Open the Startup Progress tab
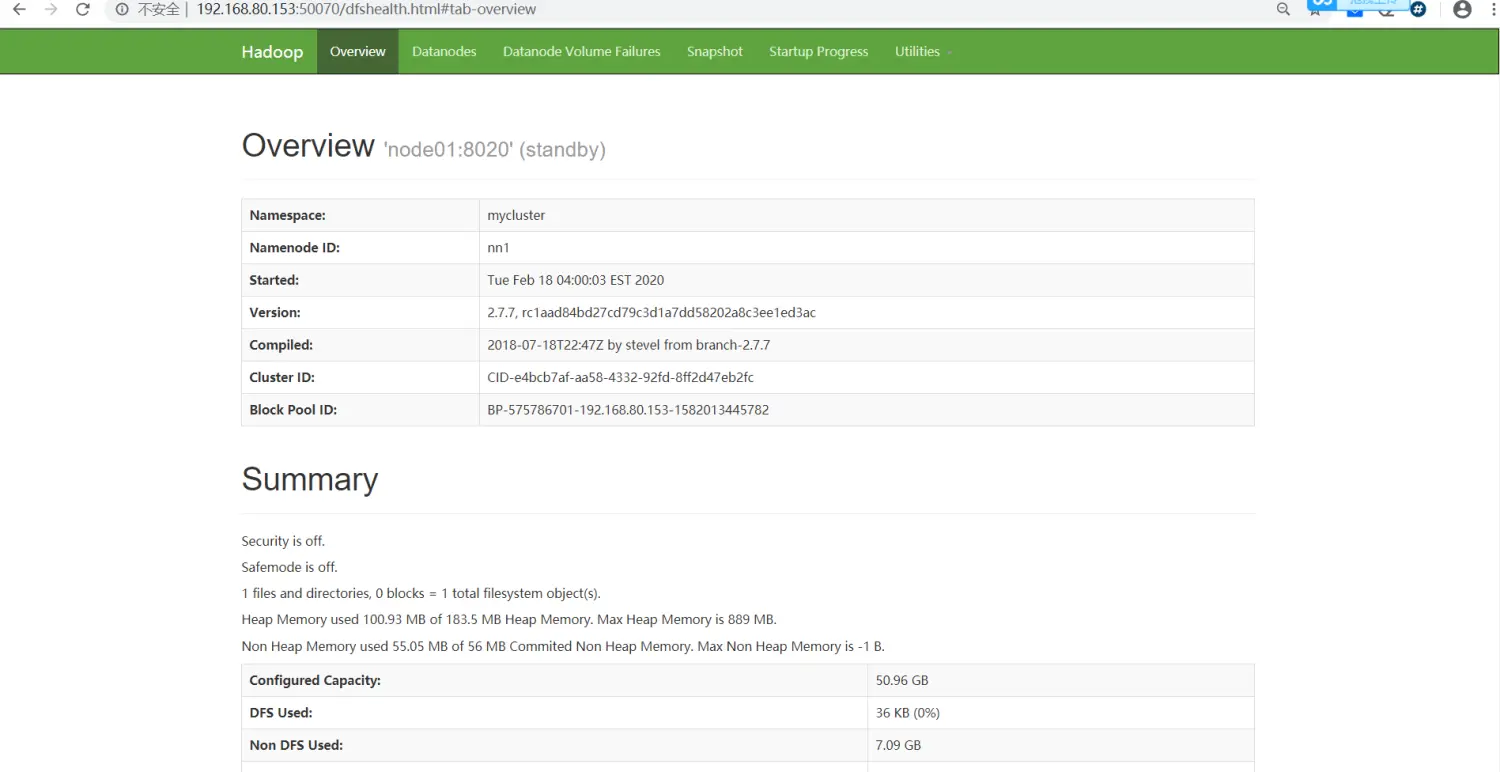Image resolution: width=1500 pixels, height=772 pixels. pos(819,51)
